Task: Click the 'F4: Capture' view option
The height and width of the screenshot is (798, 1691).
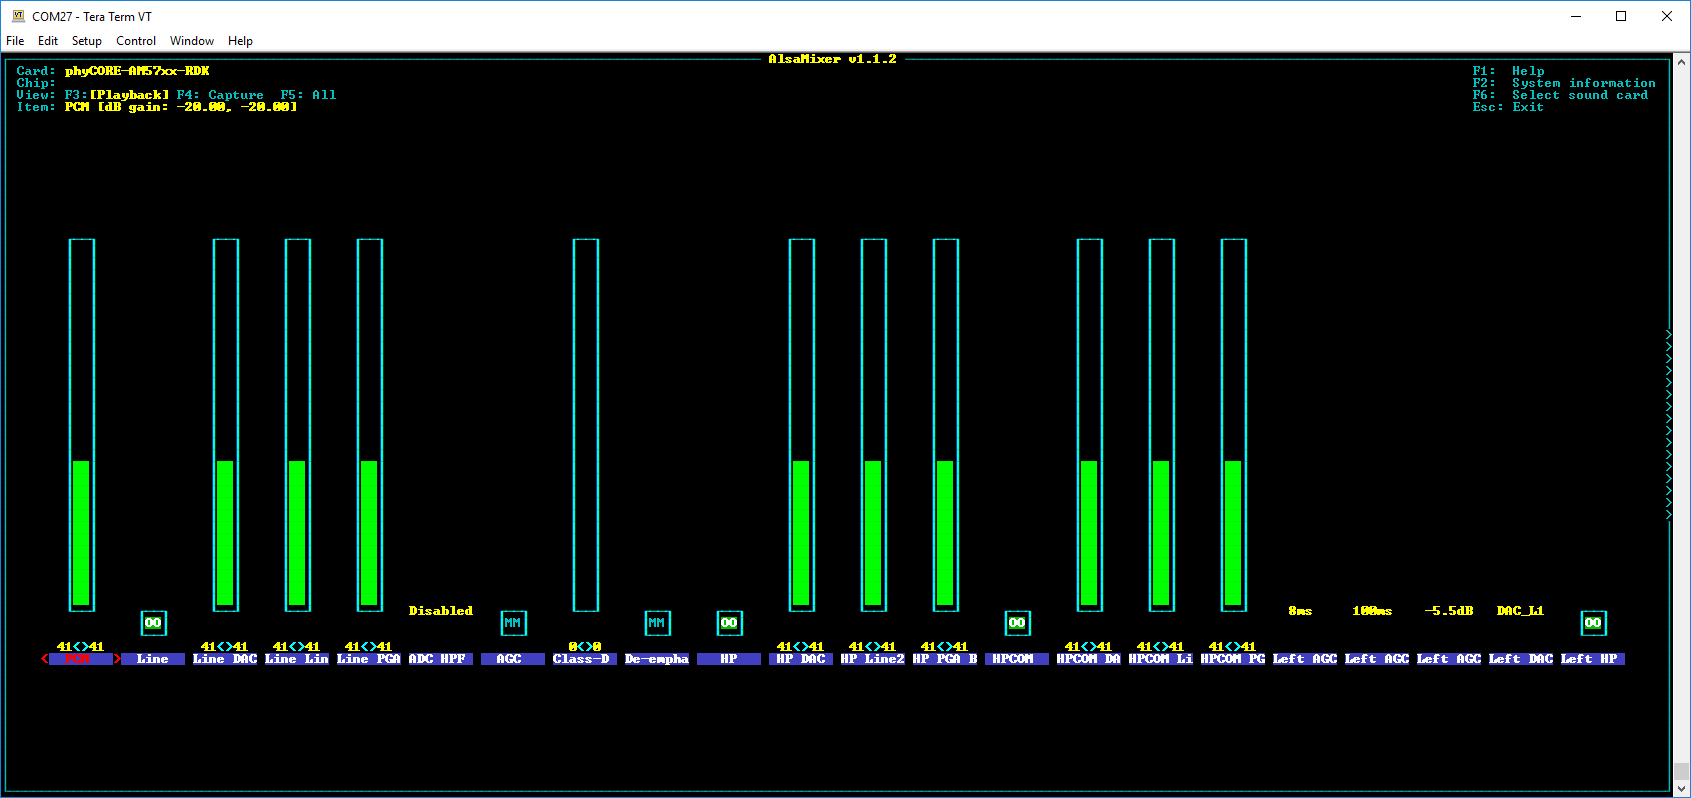Action: (220, 95)
